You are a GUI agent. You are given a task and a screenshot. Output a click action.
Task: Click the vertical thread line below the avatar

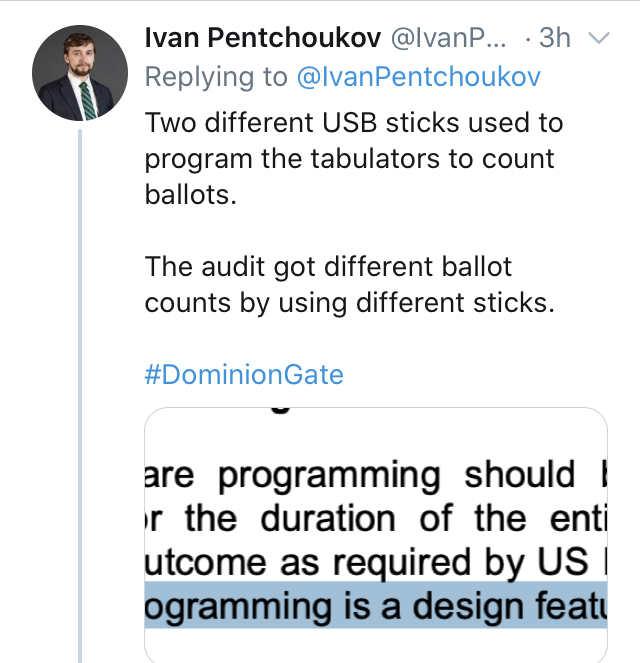[79, 400]
